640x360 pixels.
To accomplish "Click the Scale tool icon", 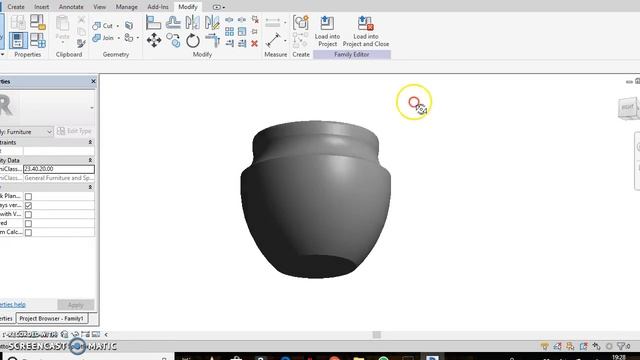I will pyautogui.click(x=242, y=31).
